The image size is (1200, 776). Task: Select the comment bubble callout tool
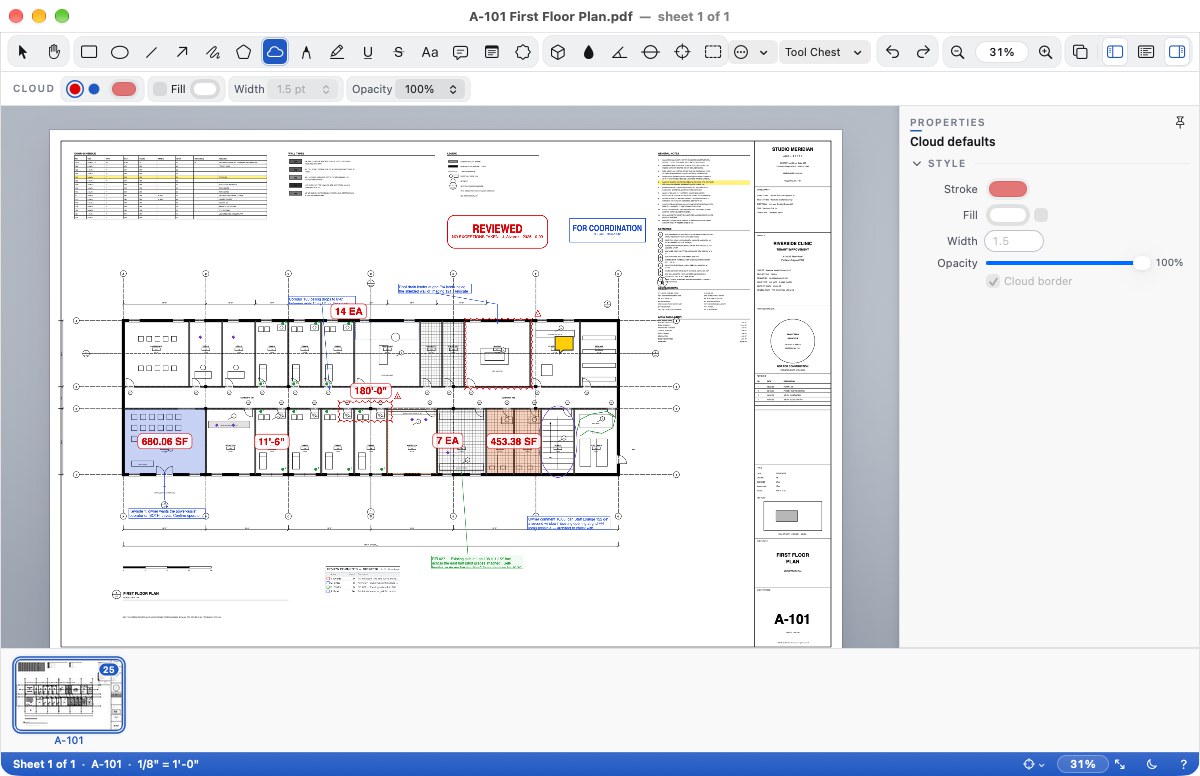tap(461, 52)
